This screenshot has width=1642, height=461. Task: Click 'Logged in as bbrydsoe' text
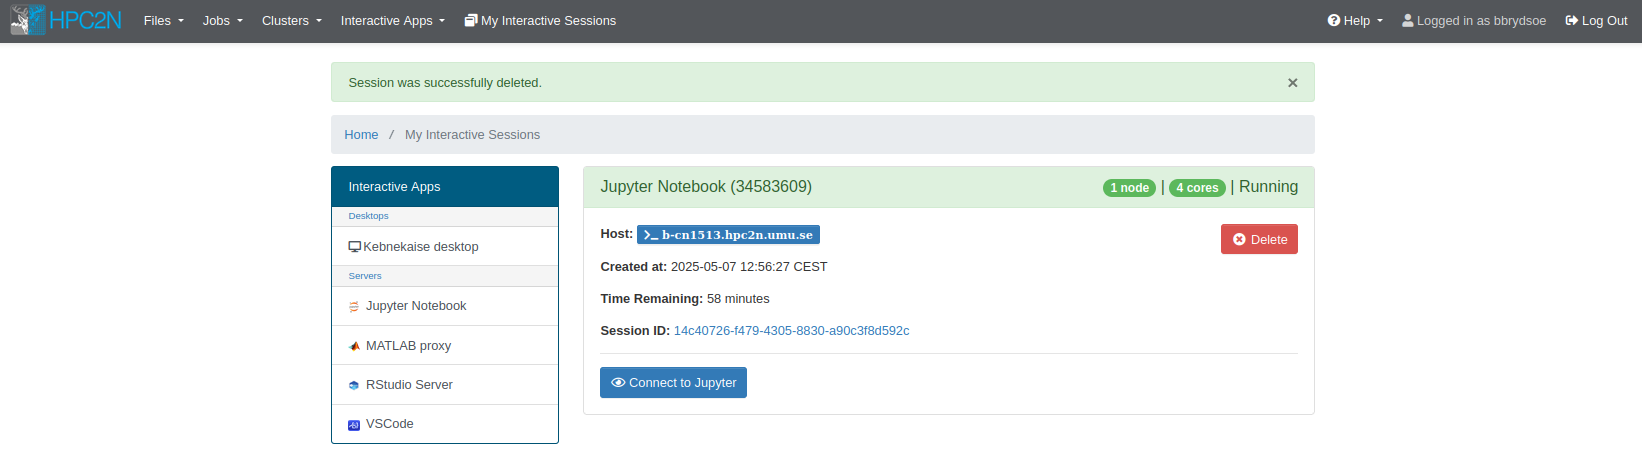click(1481, 20)
